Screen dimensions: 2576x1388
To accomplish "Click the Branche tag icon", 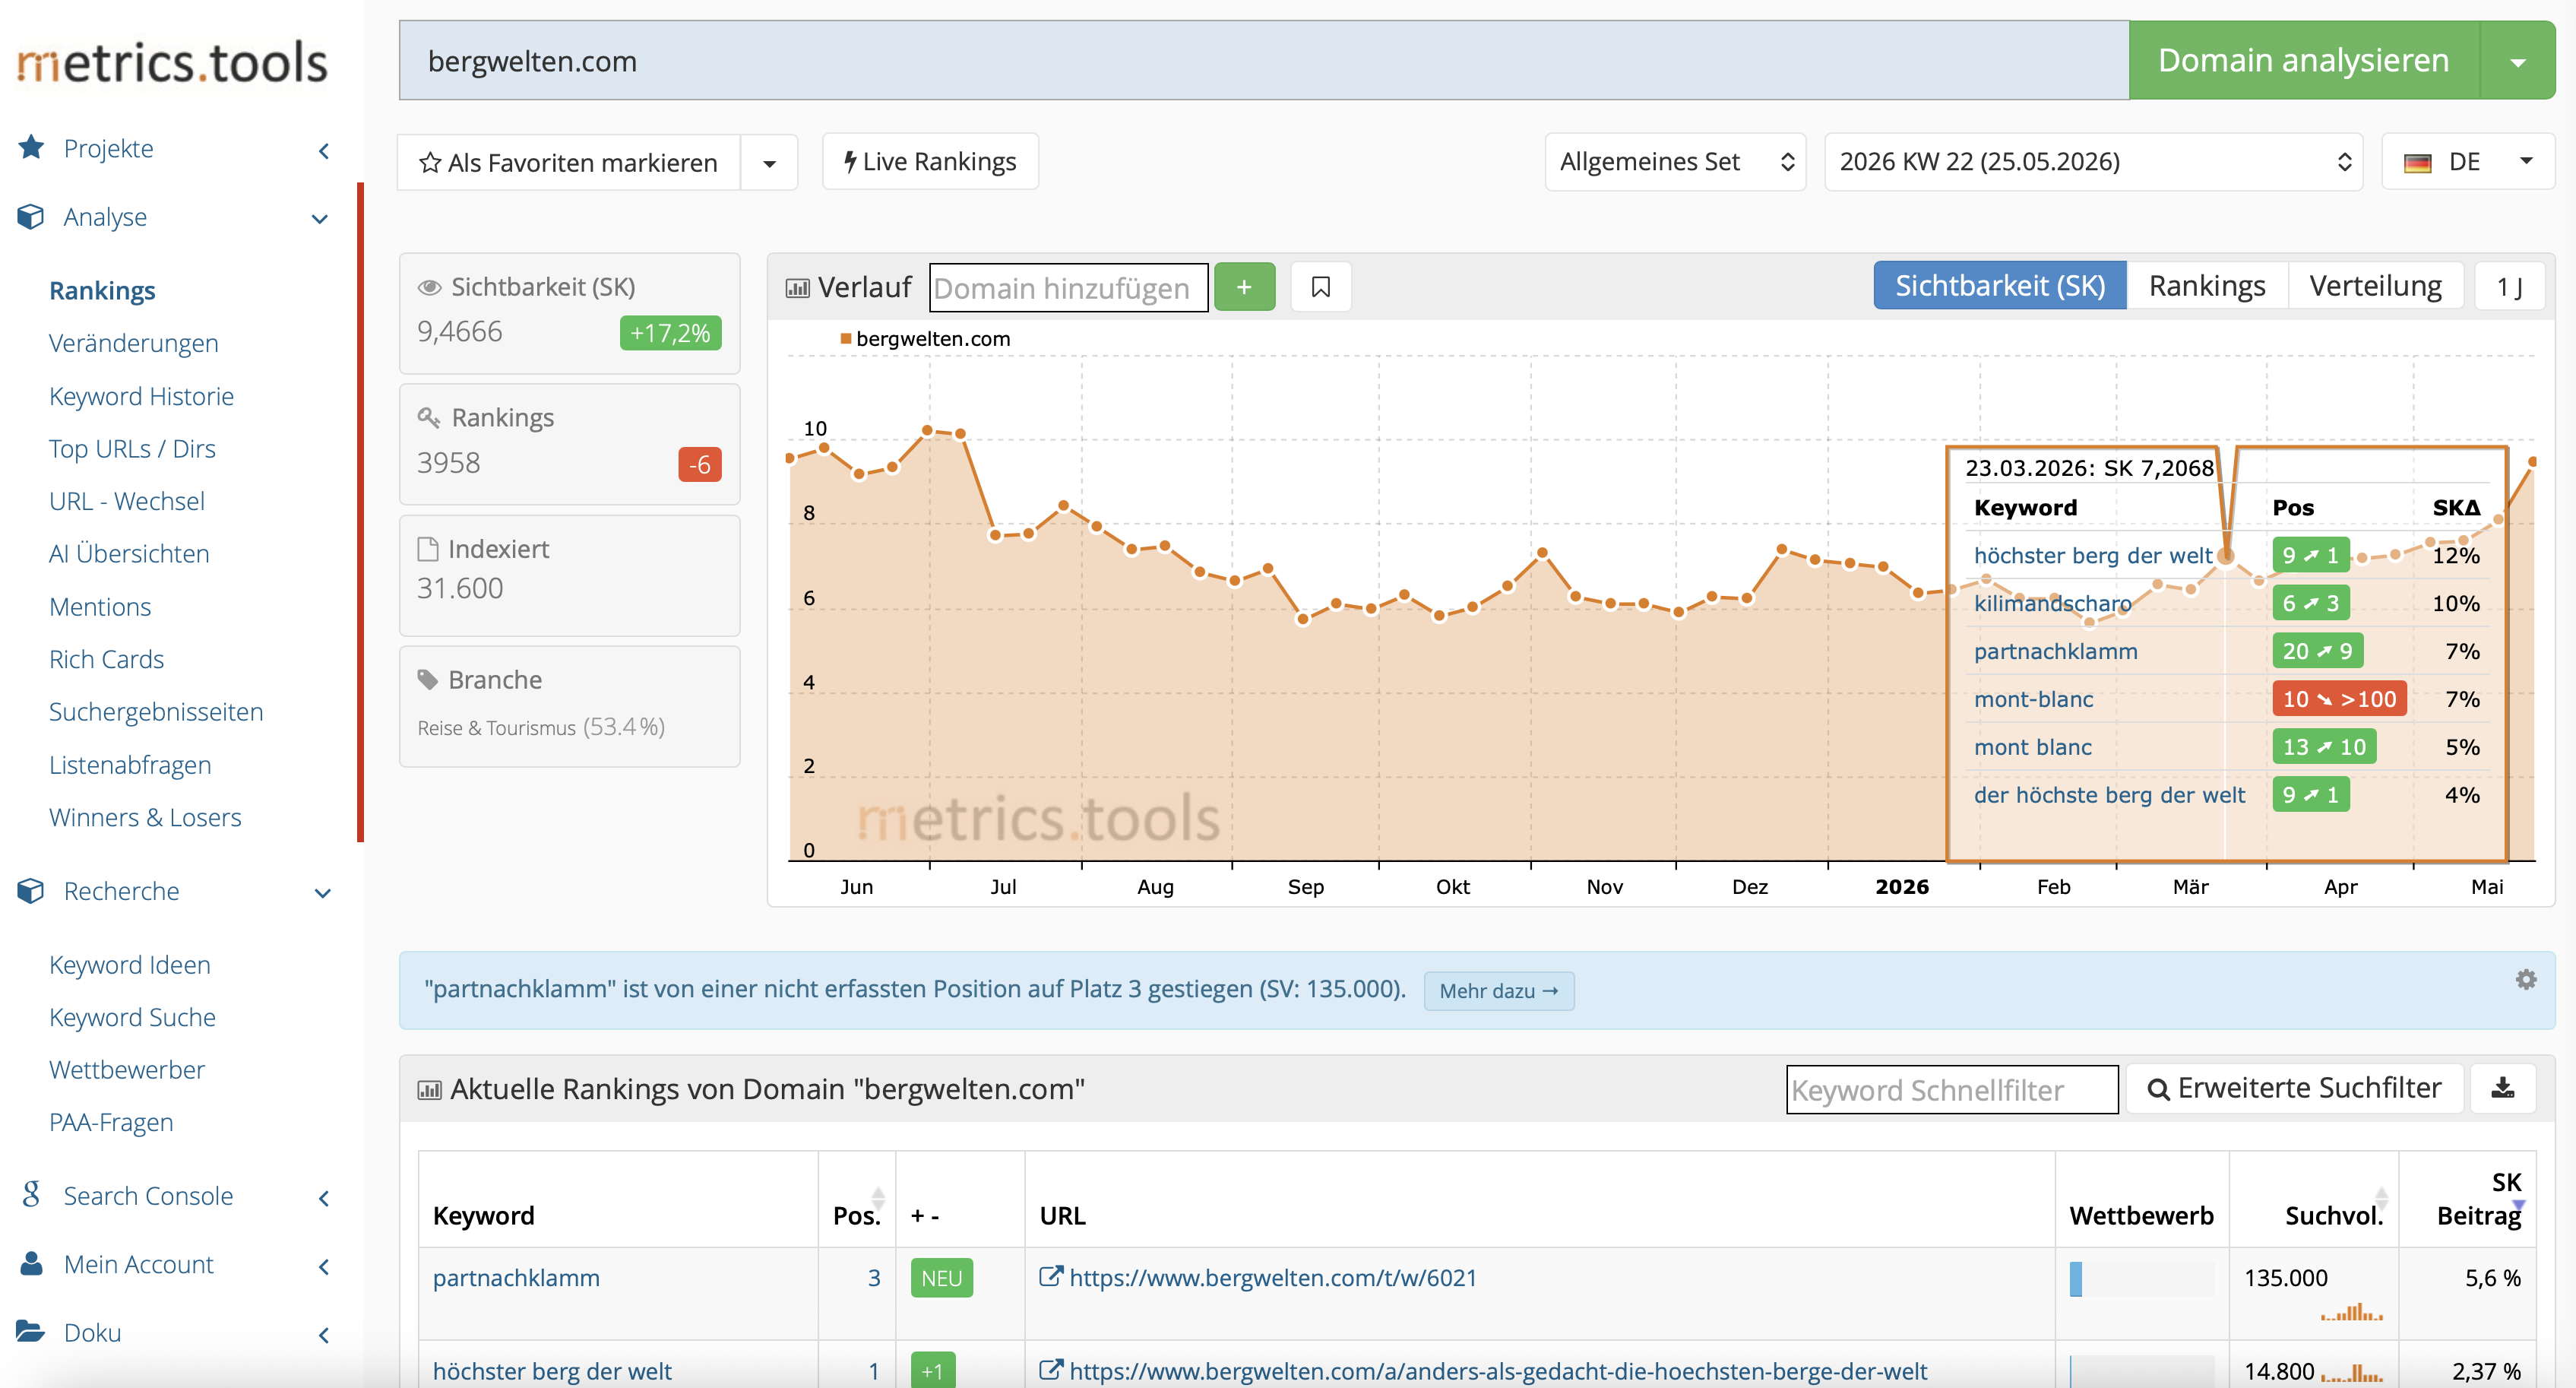I will tap(428, 680).
